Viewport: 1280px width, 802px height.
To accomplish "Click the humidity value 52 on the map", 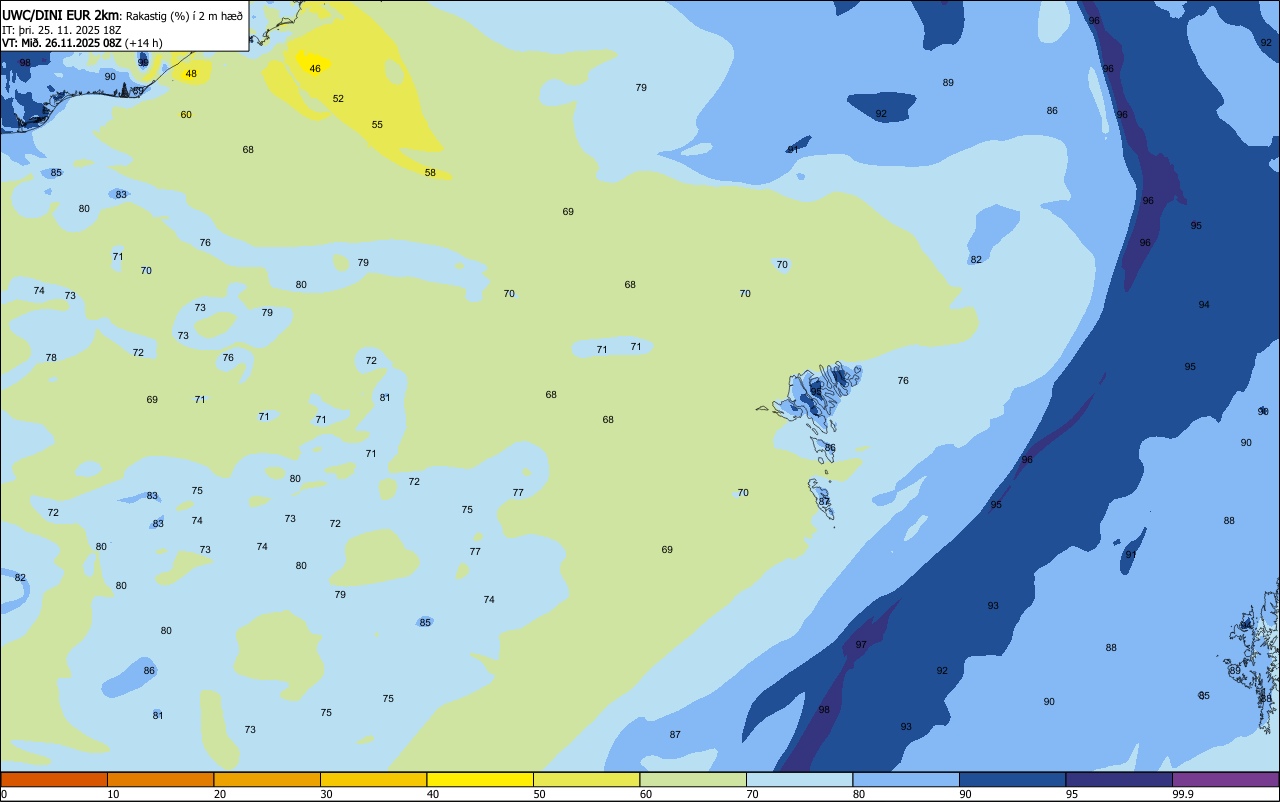I will coord(338,99).
